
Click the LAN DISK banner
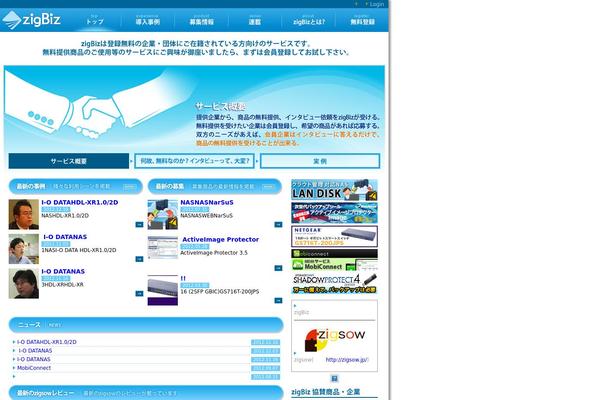334,190
